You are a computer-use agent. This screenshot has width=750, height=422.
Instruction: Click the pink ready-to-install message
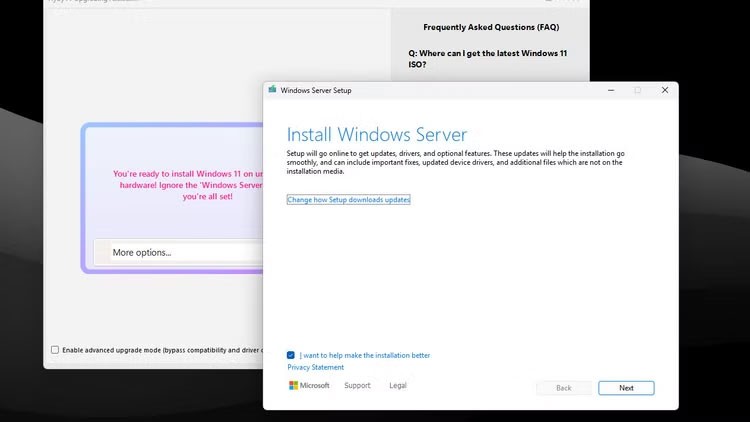point(188,185)
